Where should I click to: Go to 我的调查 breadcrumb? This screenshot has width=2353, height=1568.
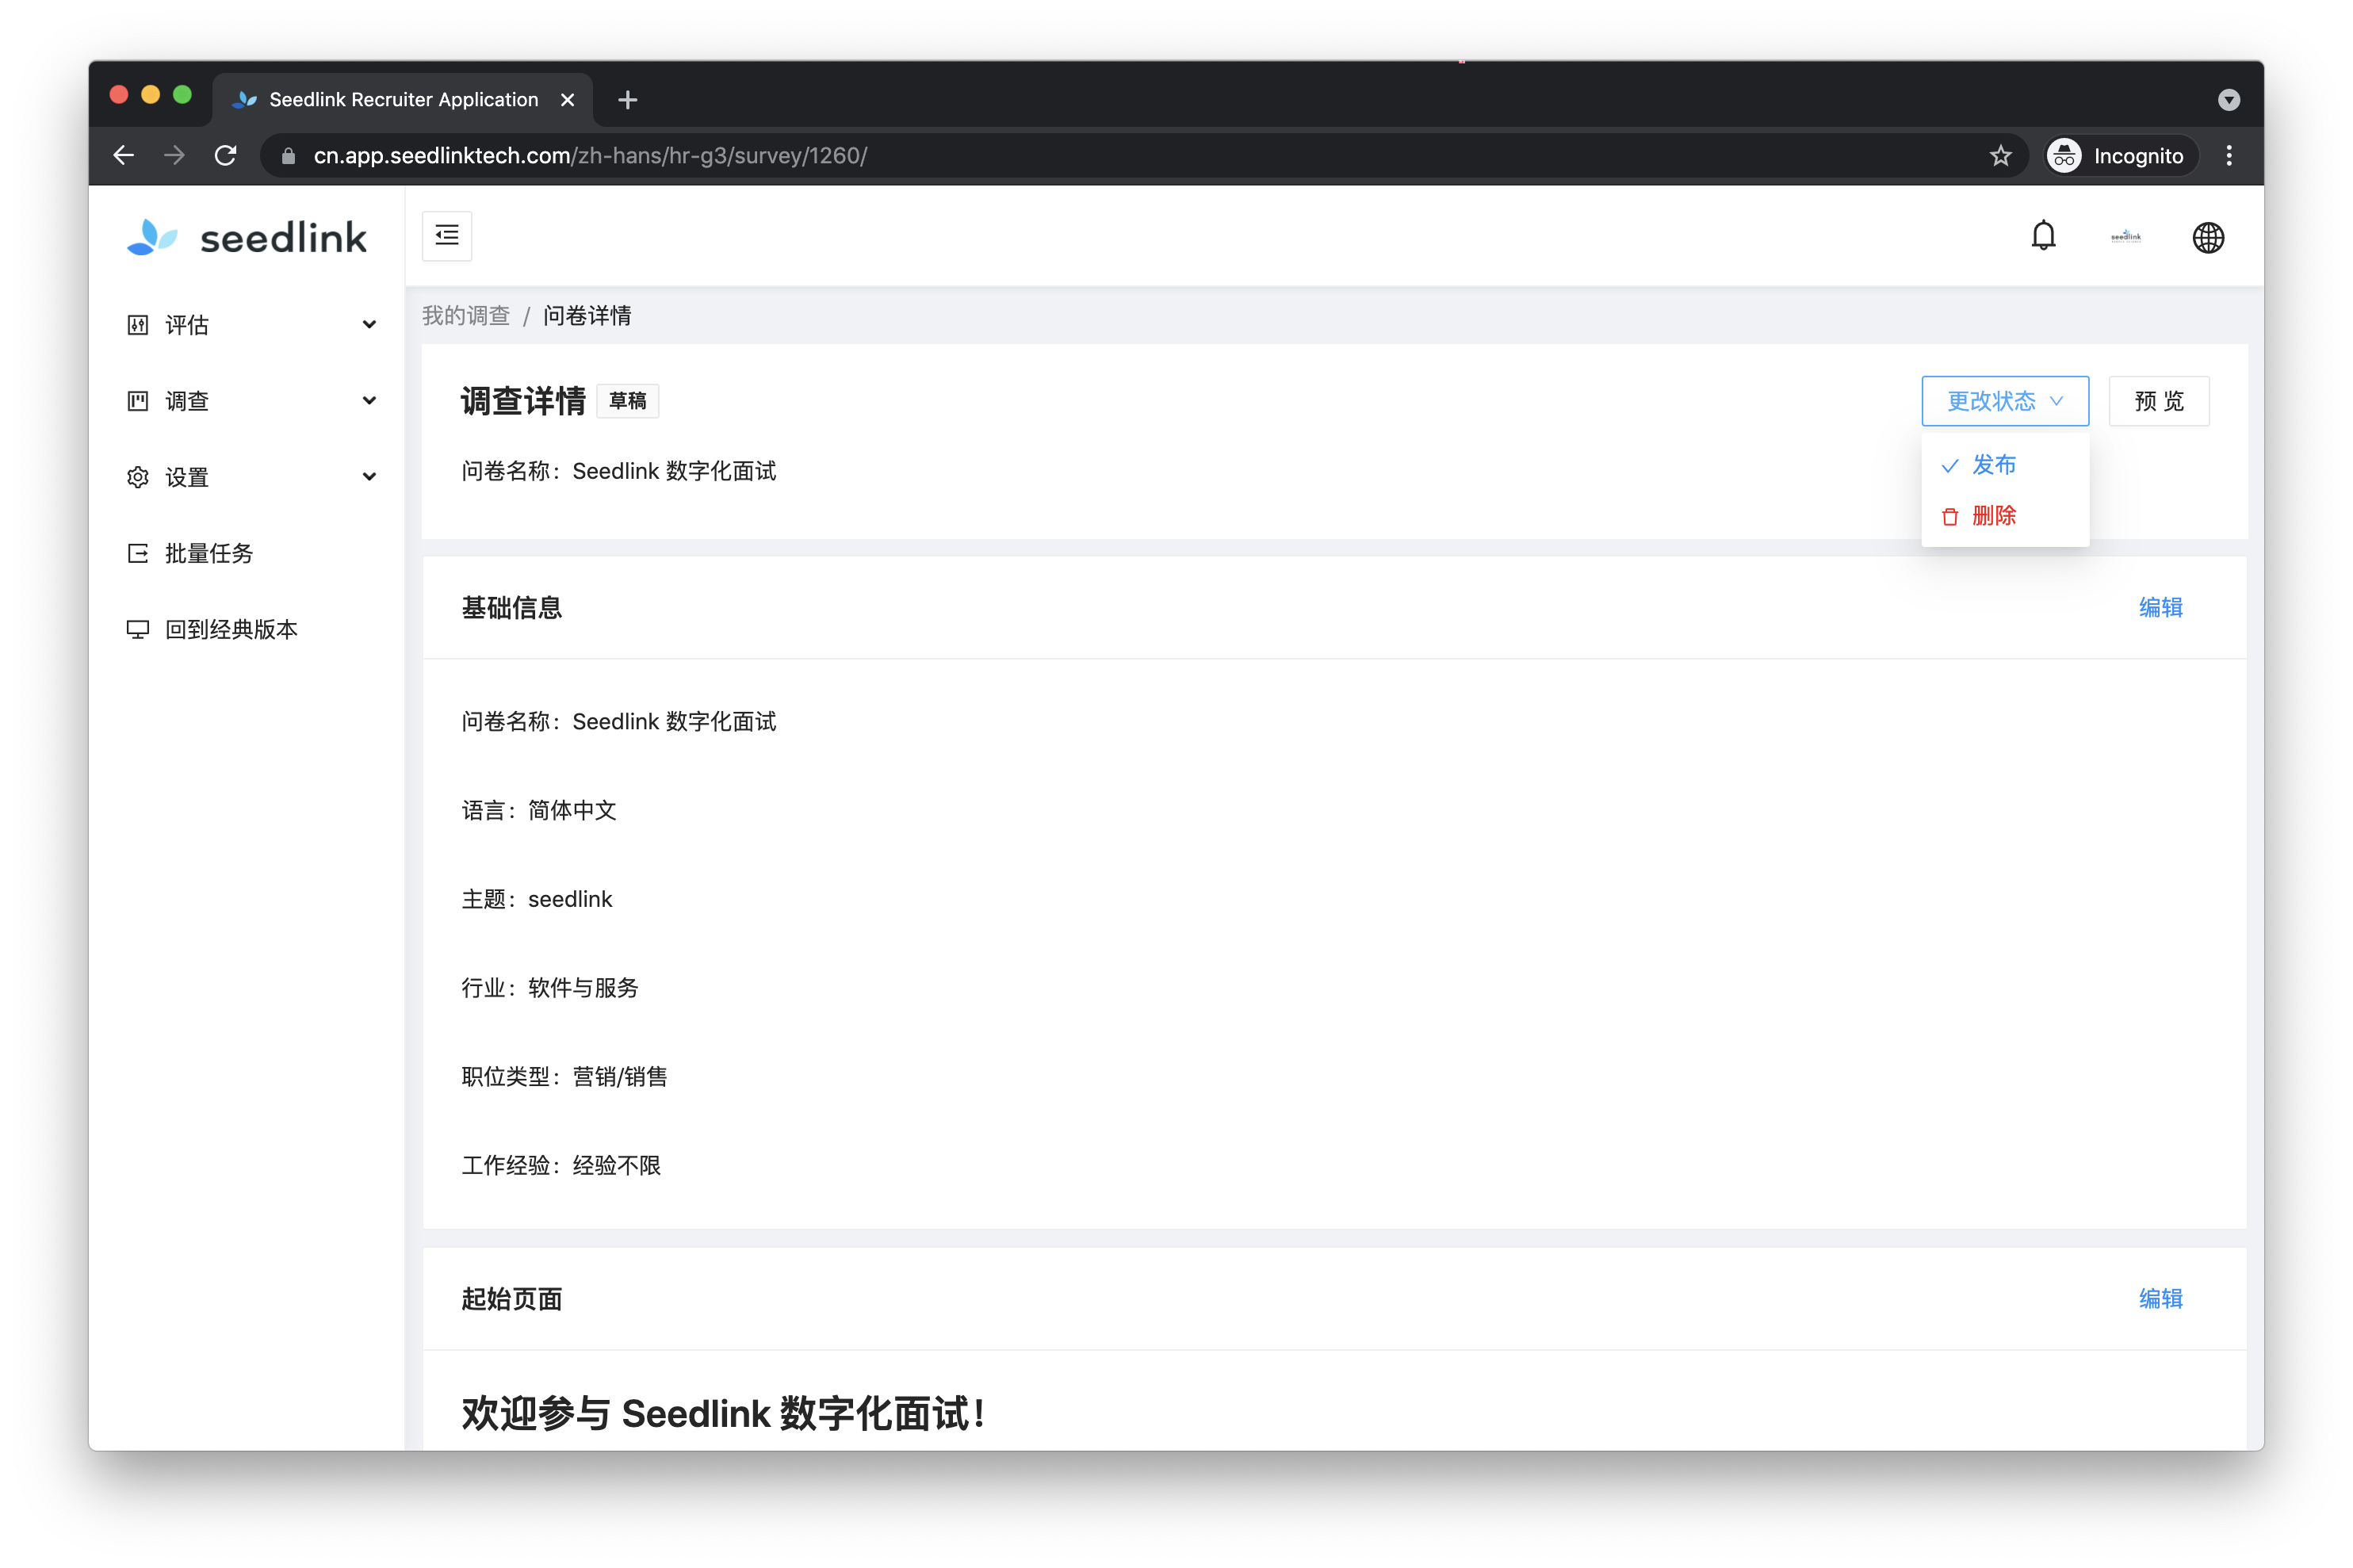point(465,316)
